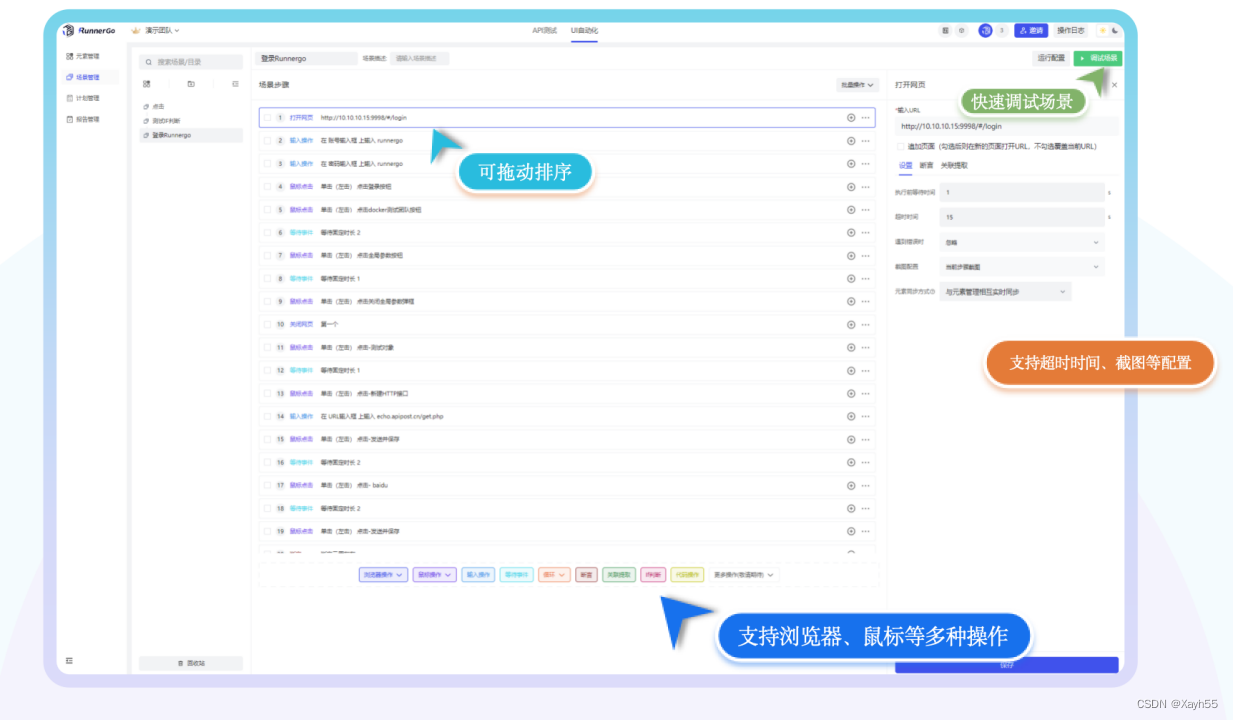Viewport: 1233px width, 720px height.
Task: Open 报告管理 in the sidebar
Action: click(86, 119)
